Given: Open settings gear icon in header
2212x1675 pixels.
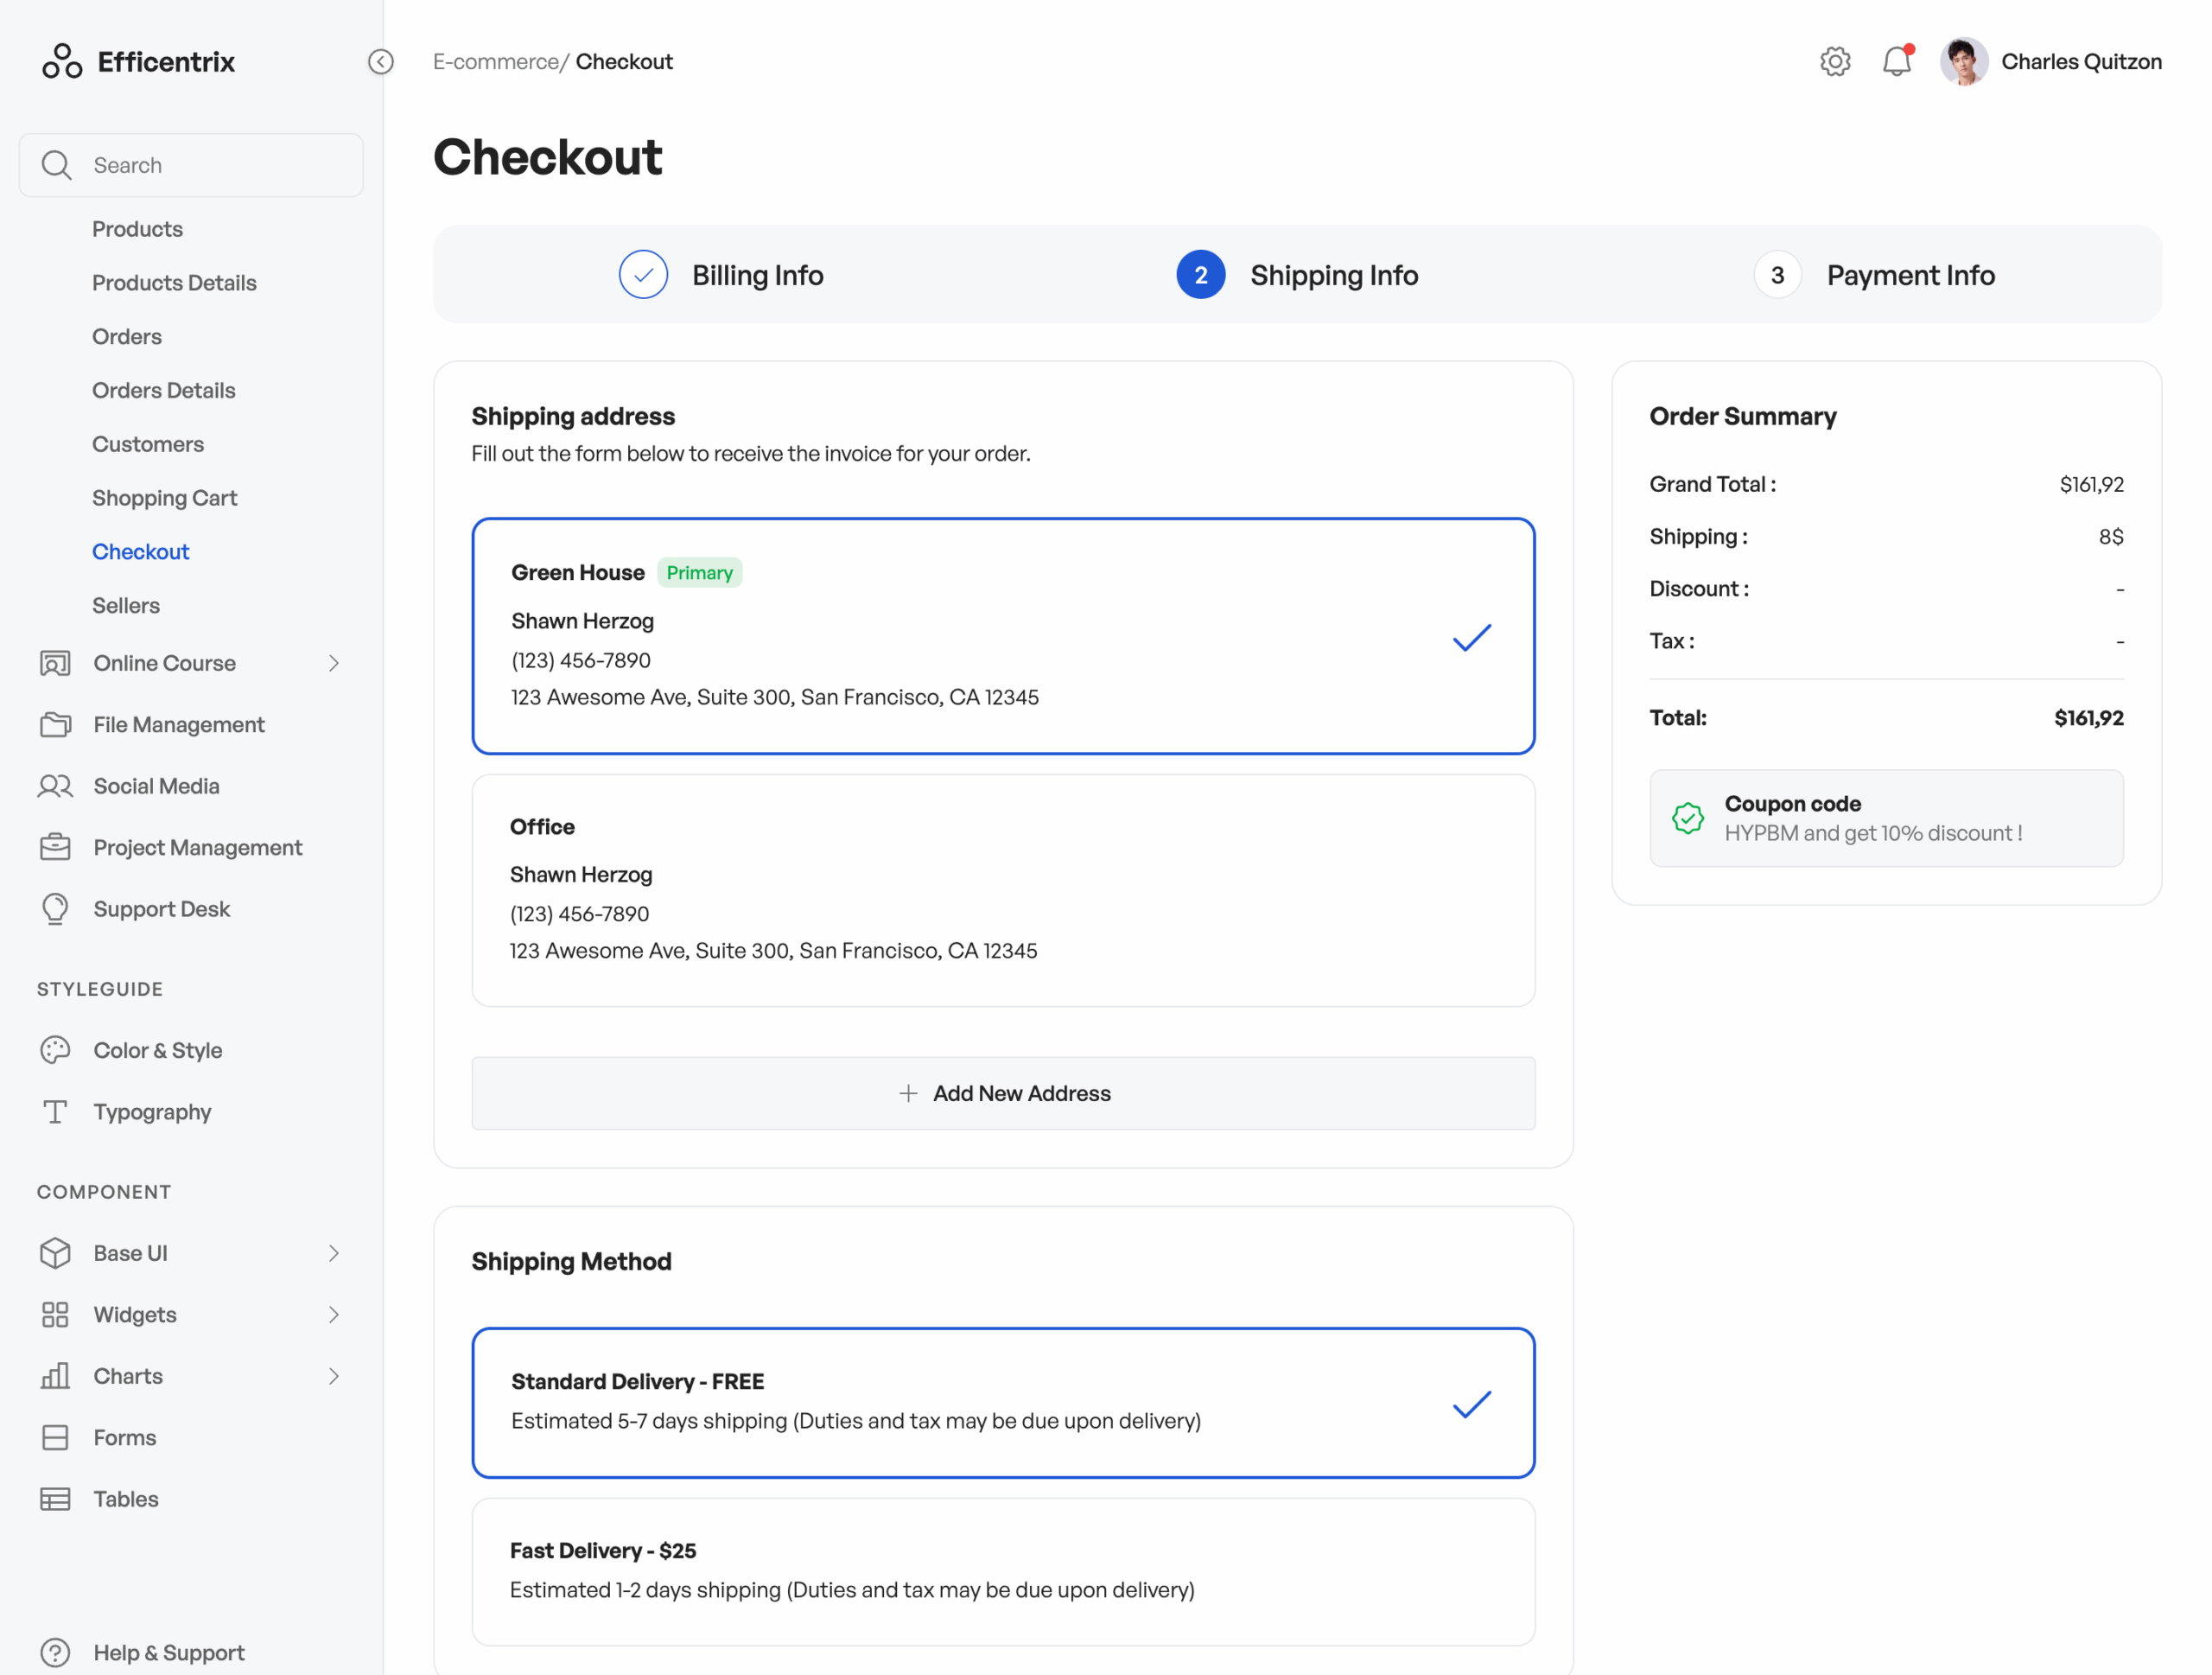Looking at the screenshot, I should (1834, 62).
